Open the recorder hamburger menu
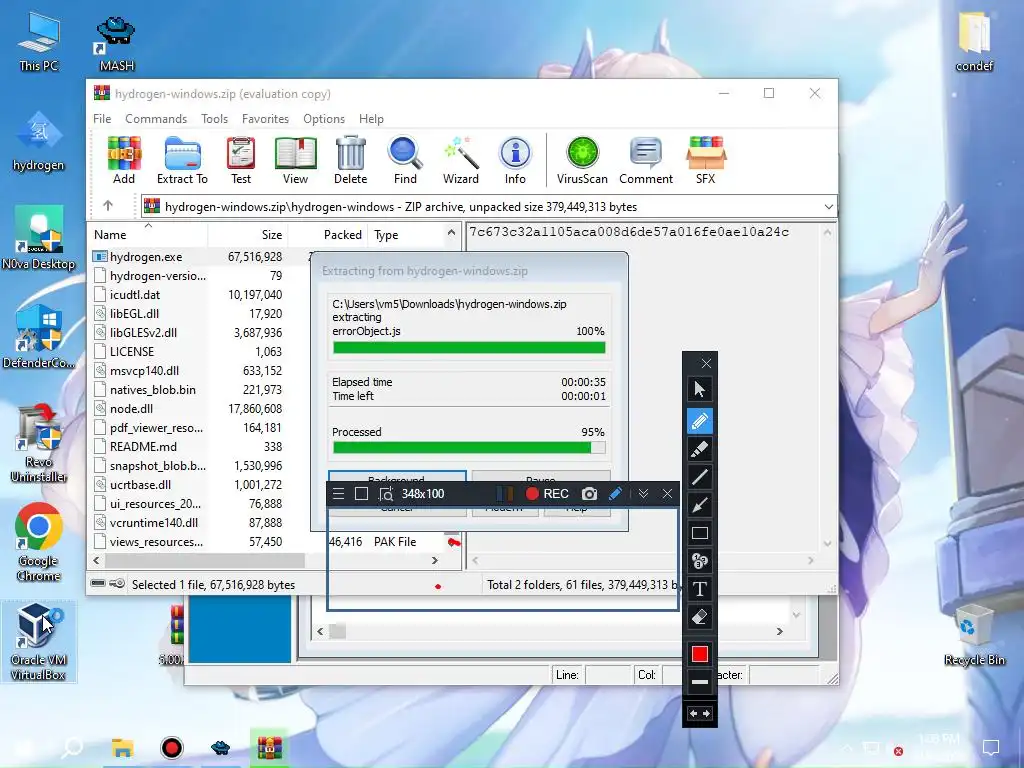This screenshot has height=768, width=1024. (x=338, y=494)
